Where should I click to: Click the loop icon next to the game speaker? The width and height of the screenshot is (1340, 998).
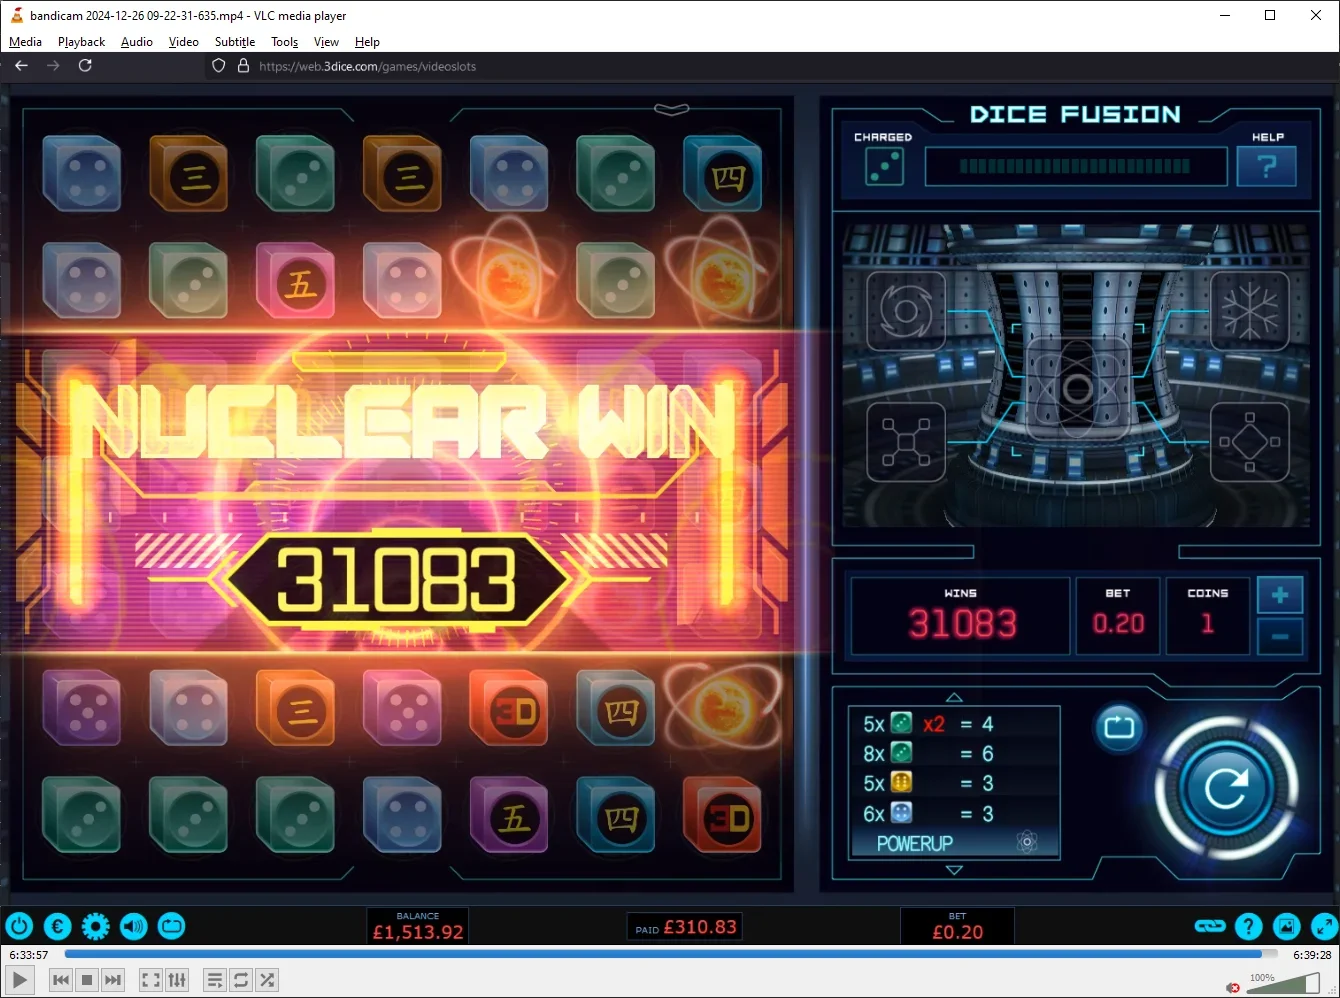(172, 927)
